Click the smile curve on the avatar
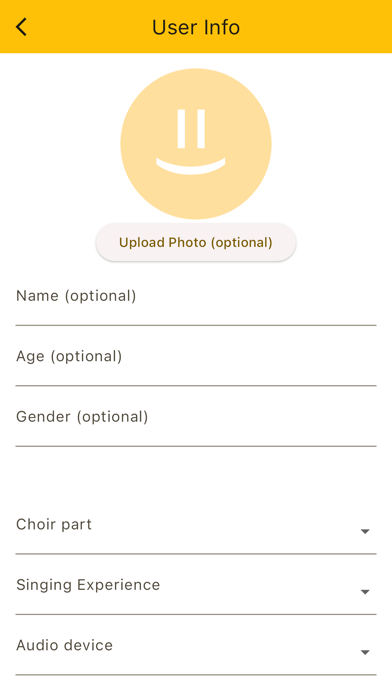Viewport: 392px width, 696px height. [191, 166]
